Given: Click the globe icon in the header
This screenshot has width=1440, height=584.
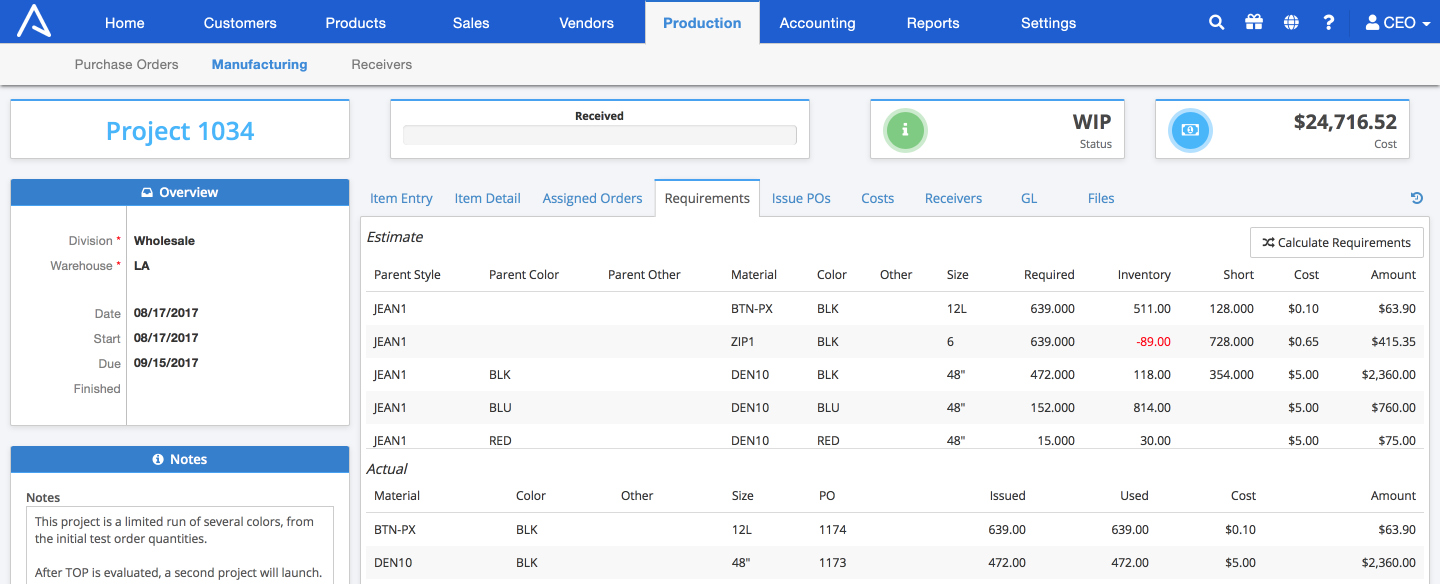Looking at the screenshot, I should coord(1291,22).
